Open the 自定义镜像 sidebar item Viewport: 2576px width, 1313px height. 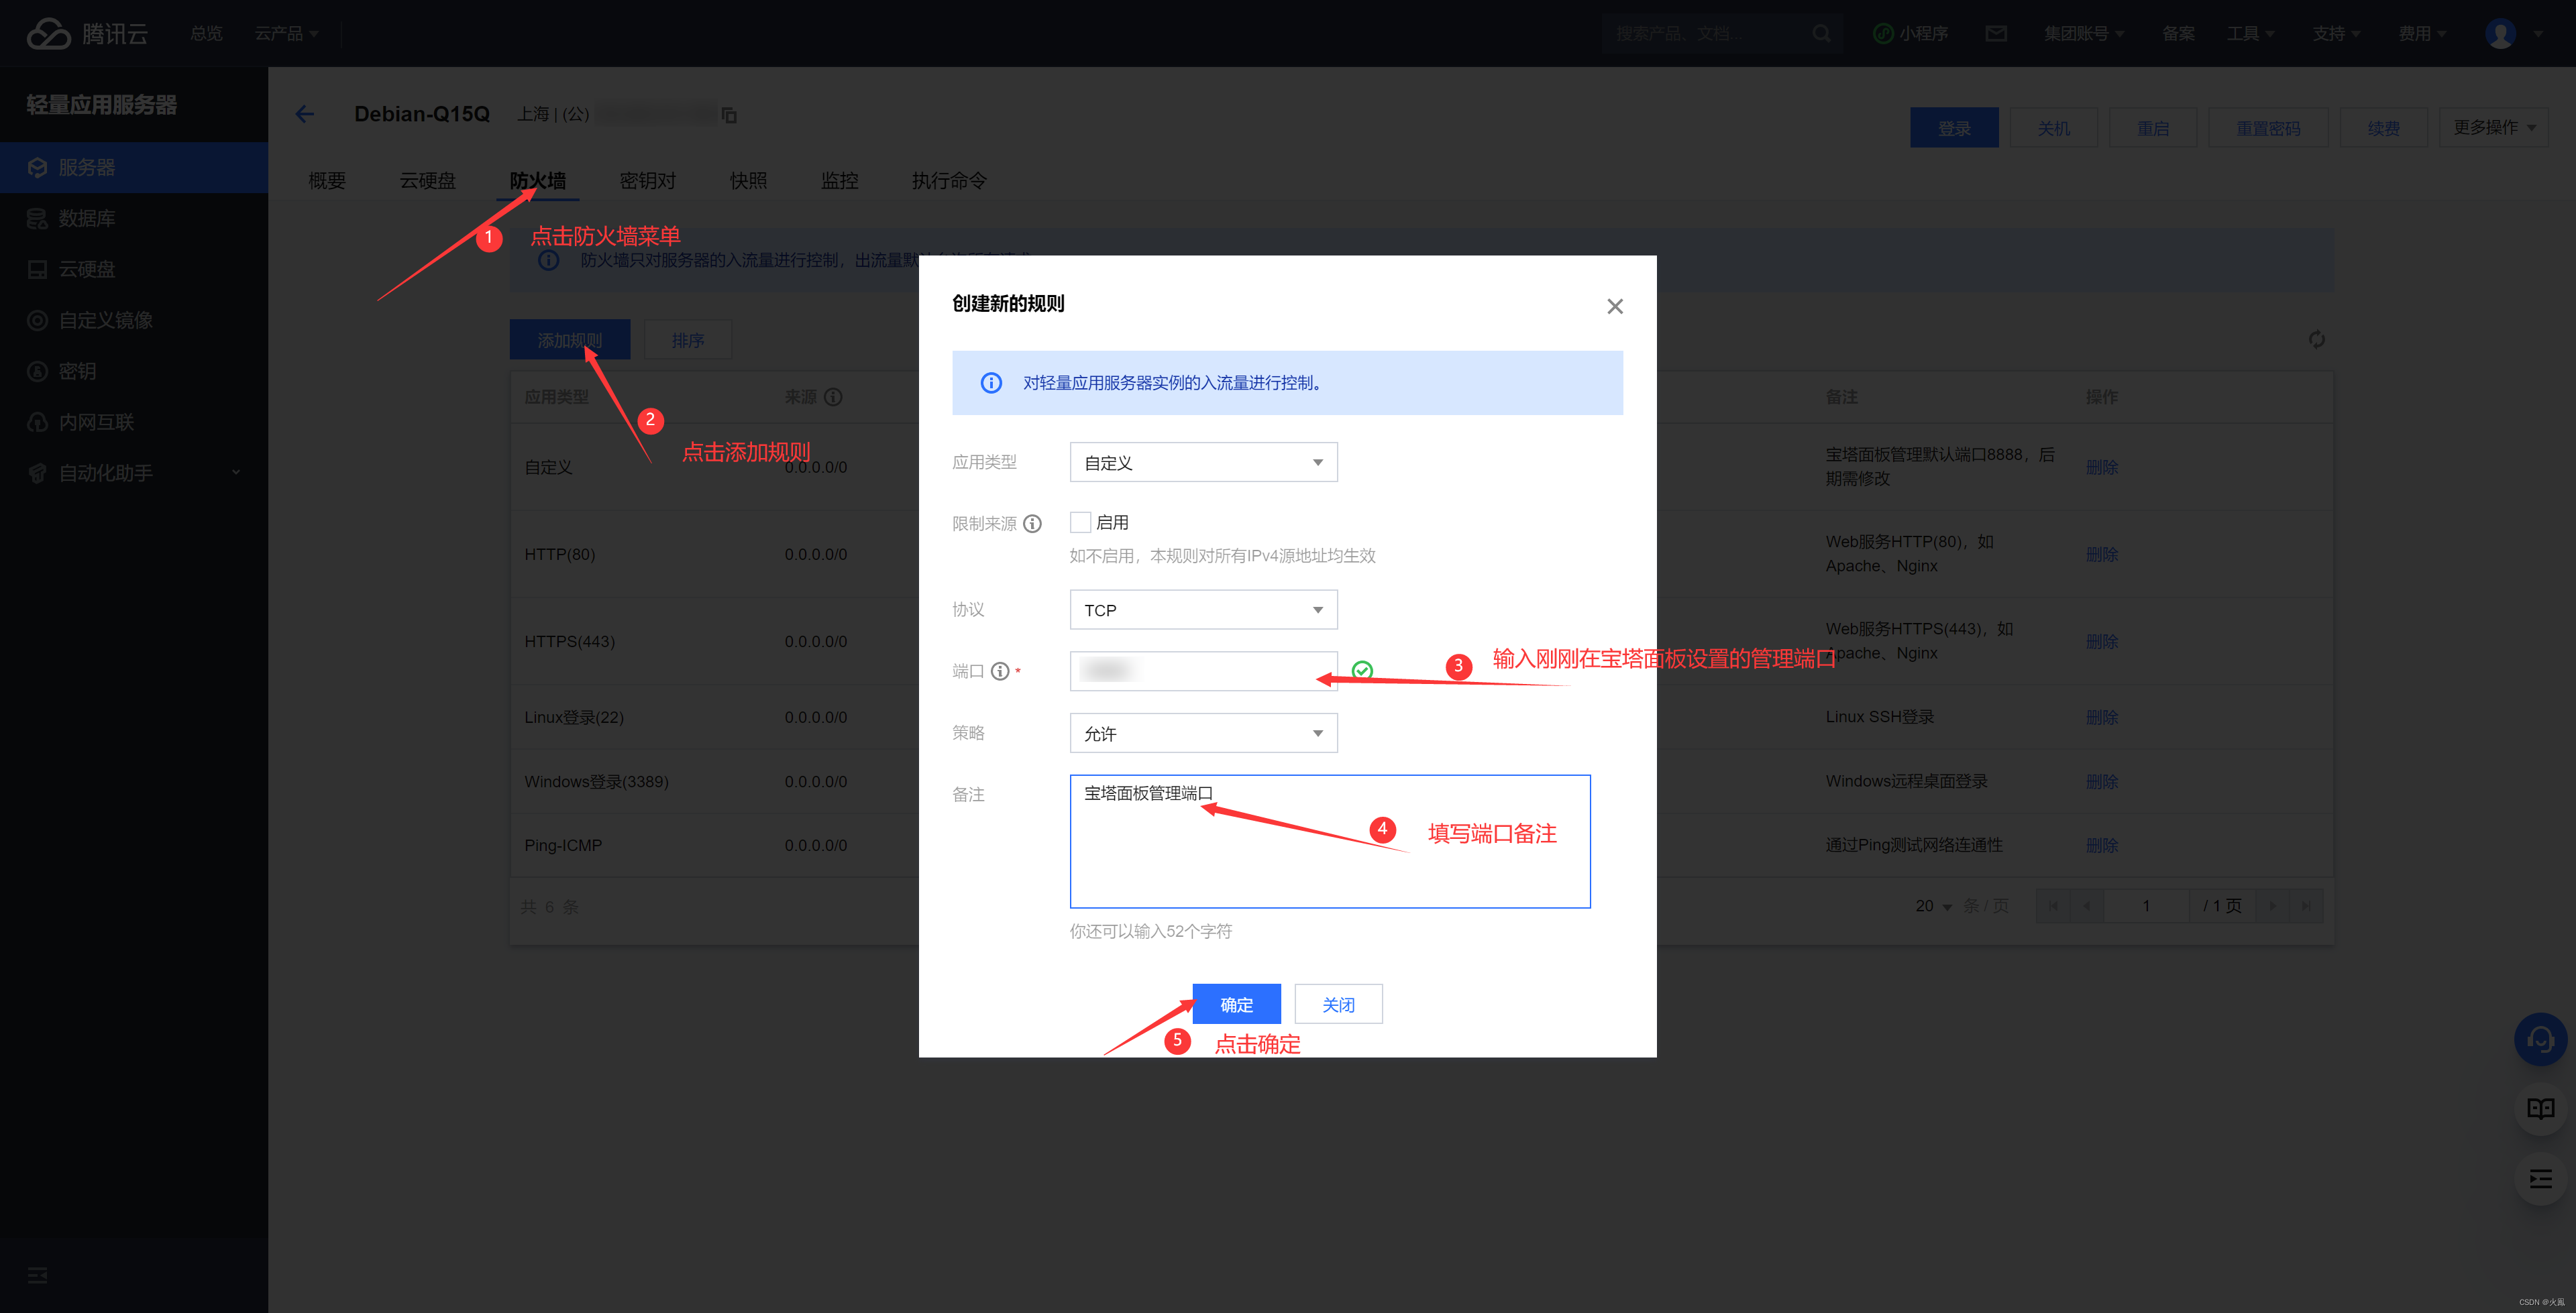[134, 320]
